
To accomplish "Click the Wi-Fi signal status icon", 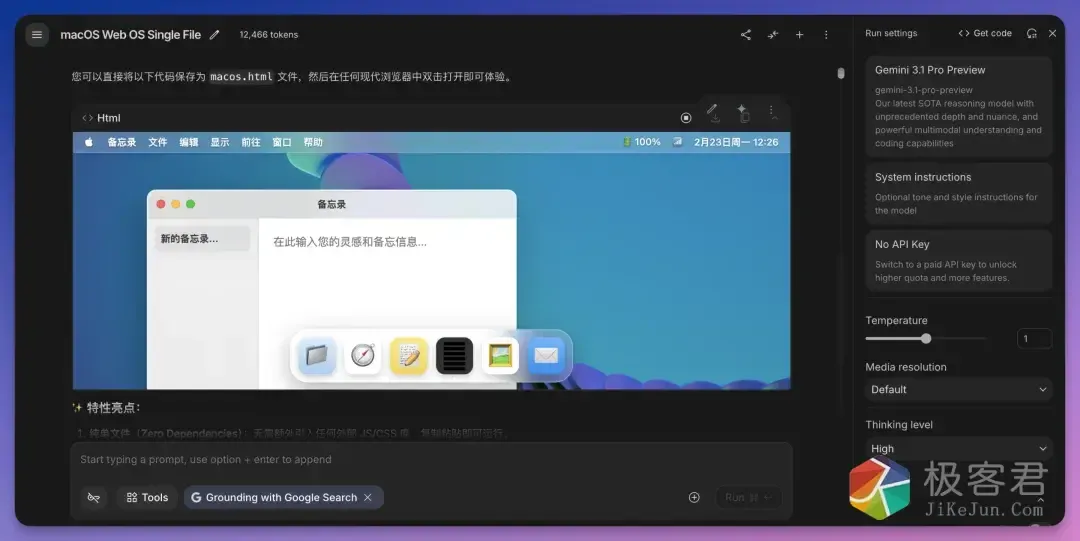I will tap(678, 142).
